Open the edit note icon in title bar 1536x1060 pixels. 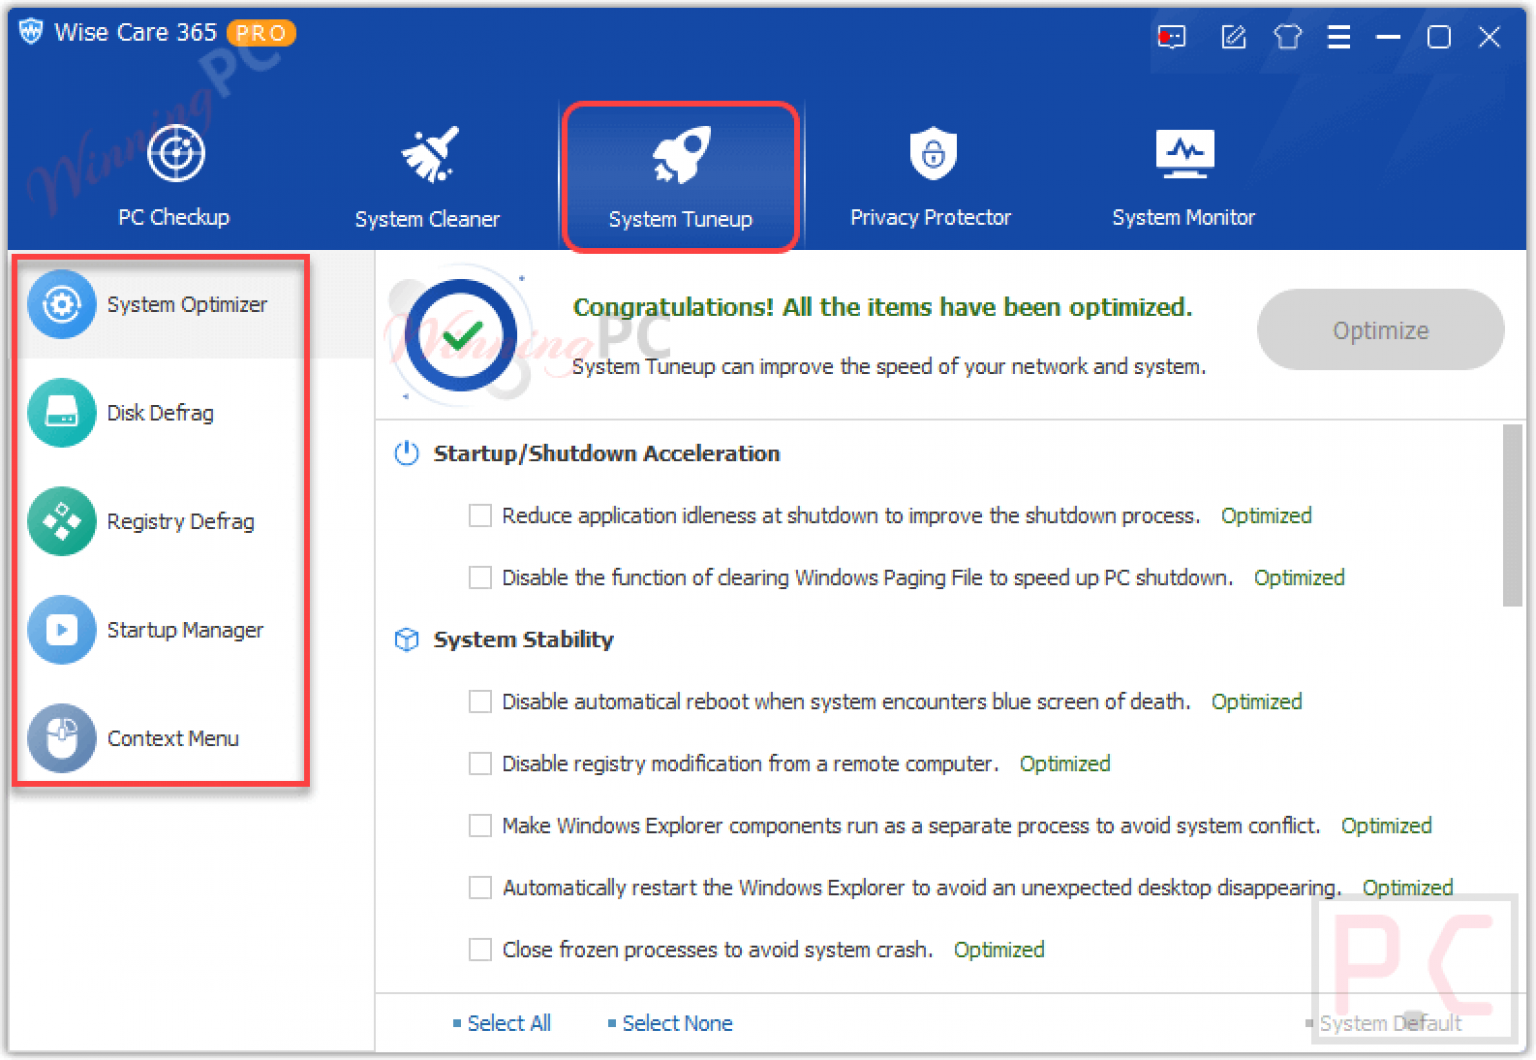click(1234, 38)
